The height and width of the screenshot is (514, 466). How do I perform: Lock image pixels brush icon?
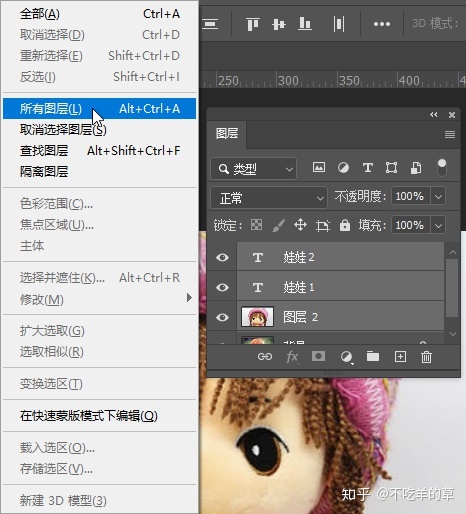(278, 225)
